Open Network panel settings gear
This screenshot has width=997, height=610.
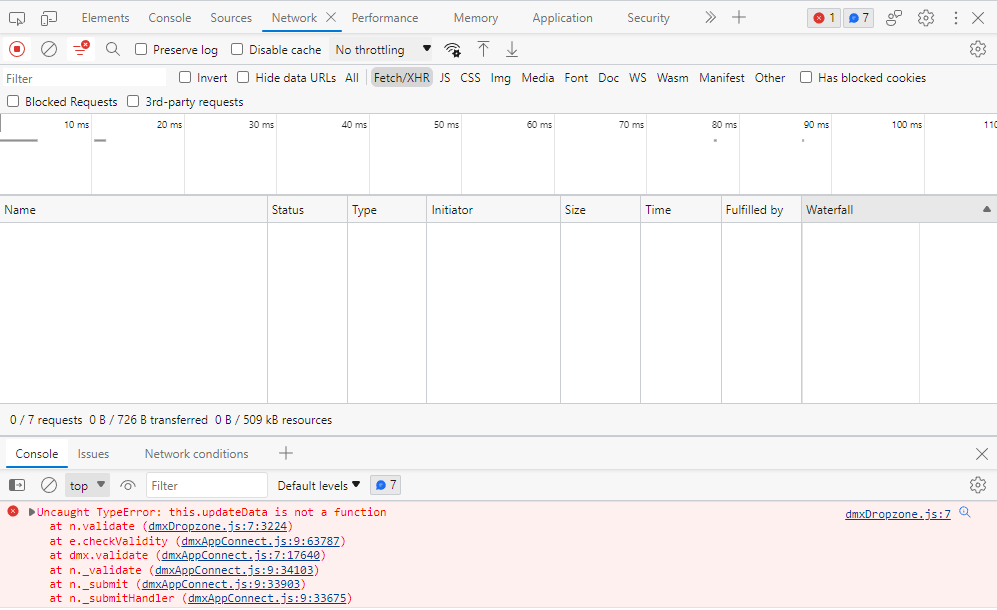coord(978,49)
